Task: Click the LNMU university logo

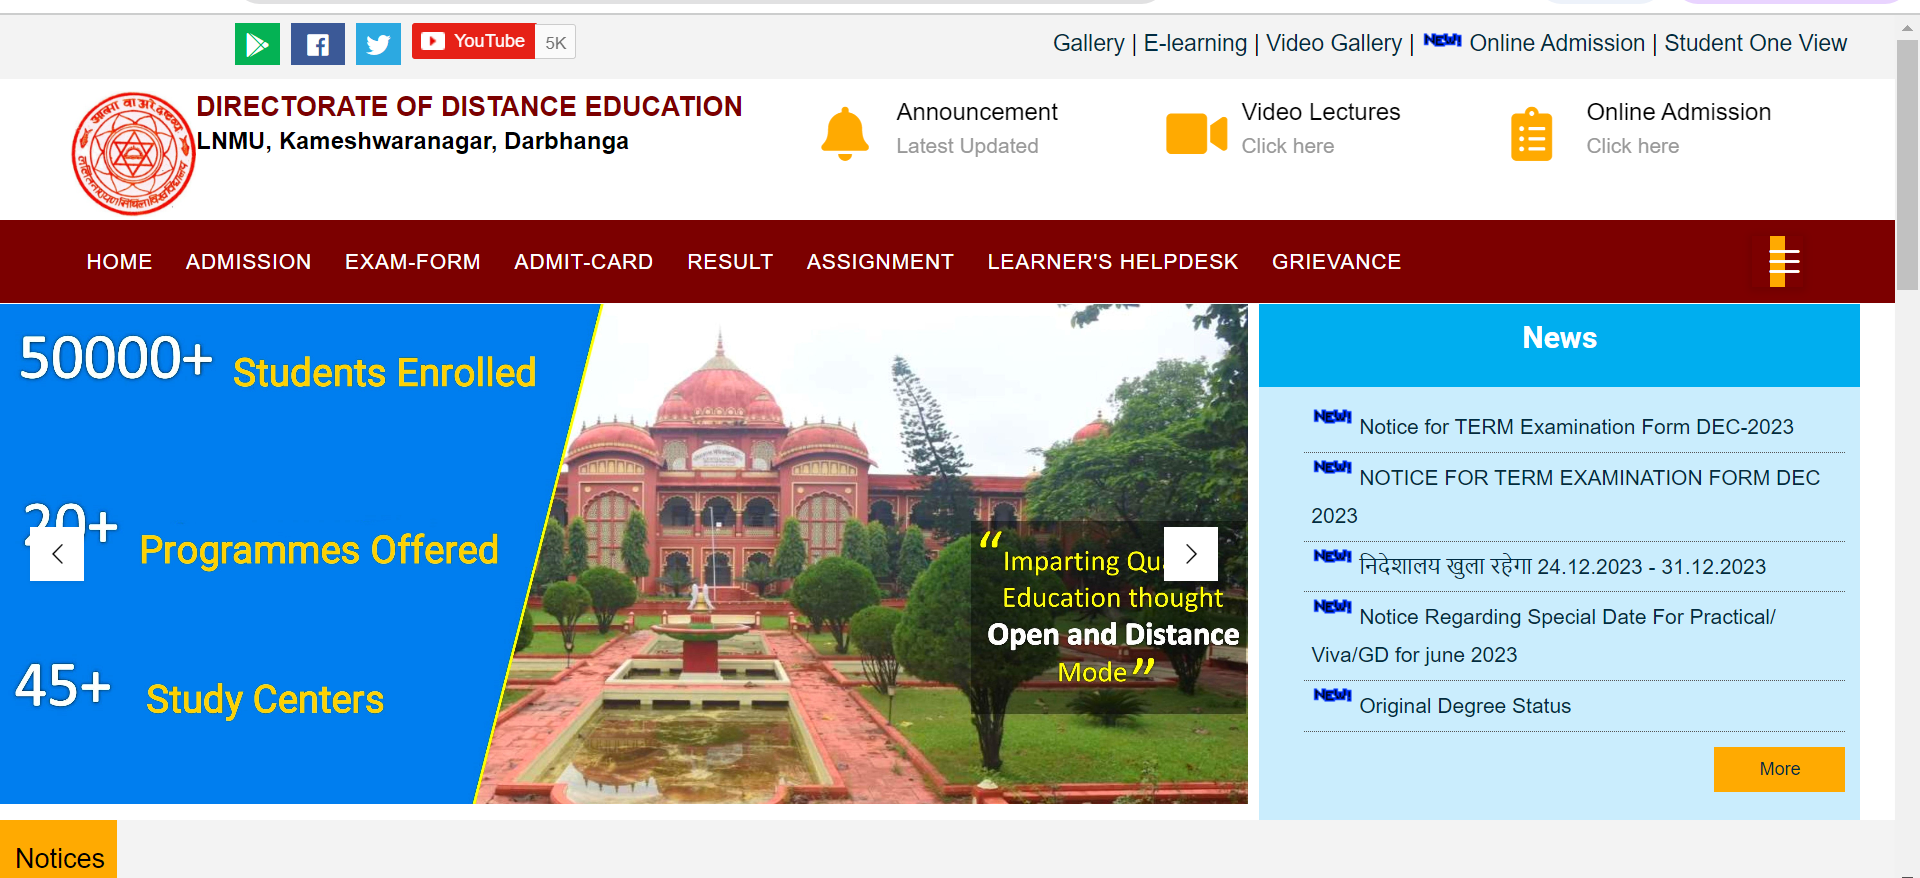Action: point(133,153)
